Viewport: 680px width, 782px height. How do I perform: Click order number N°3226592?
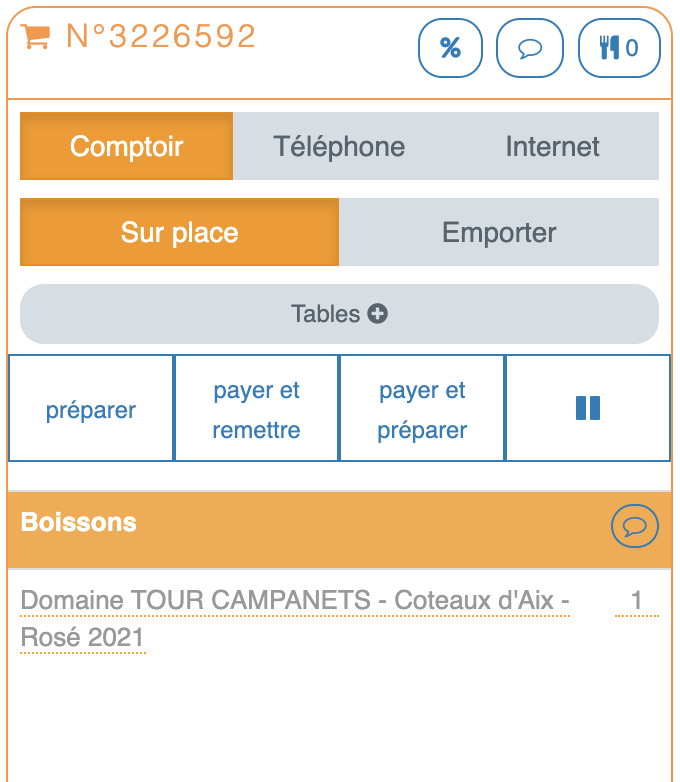tap(161, 36)
